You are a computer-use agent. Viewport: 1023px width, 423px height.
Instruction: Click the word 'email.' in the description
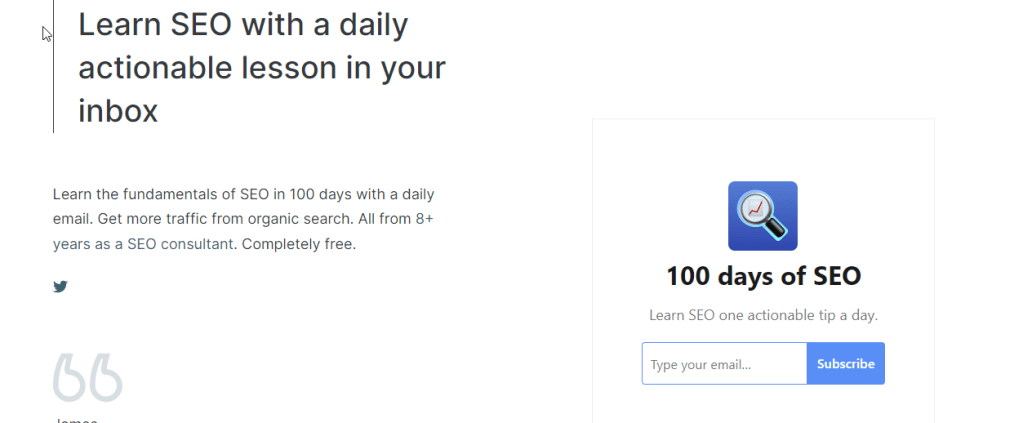(73, 218)
